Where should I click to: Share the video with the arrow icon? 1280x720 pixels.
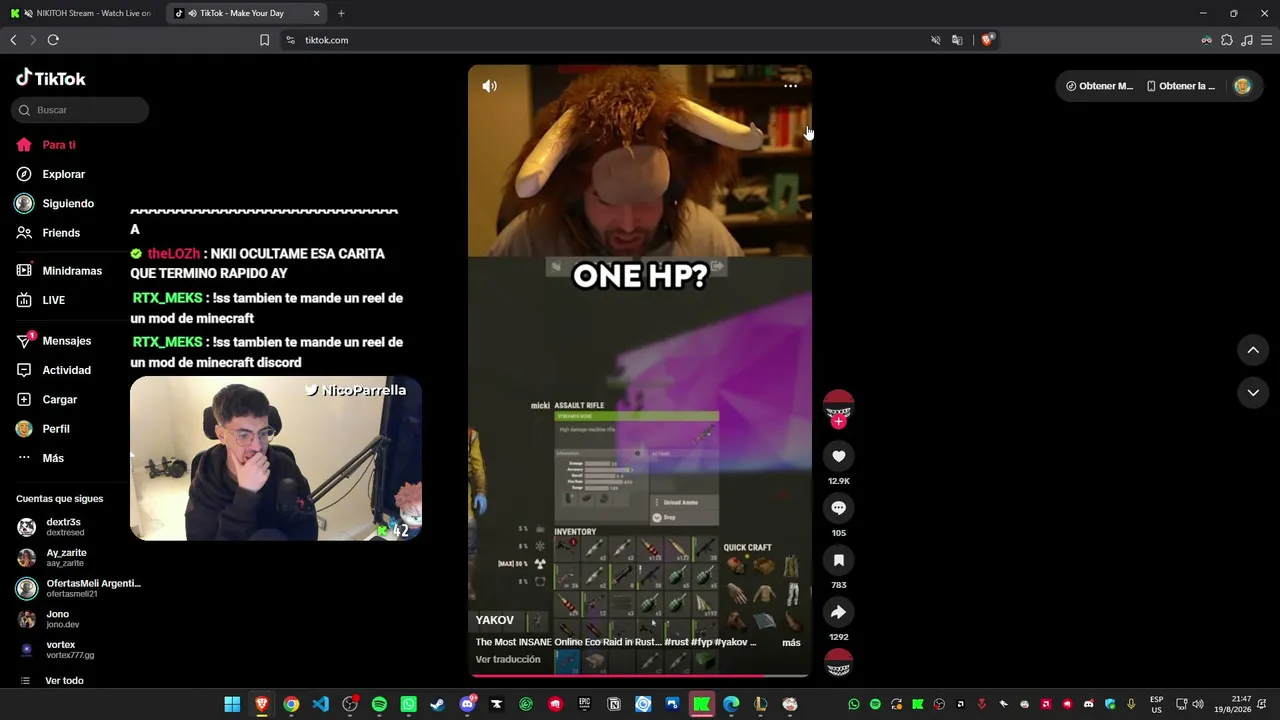838,612
